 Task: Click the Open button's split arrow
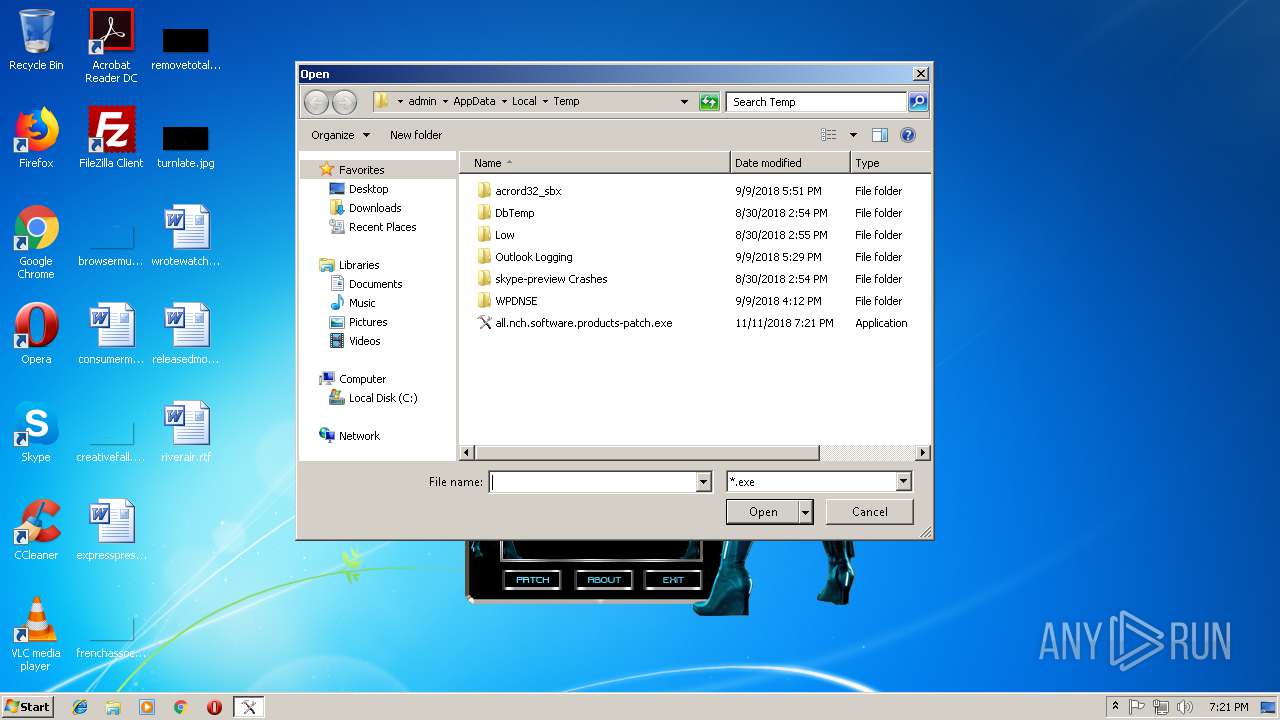[x=805, y=512]
